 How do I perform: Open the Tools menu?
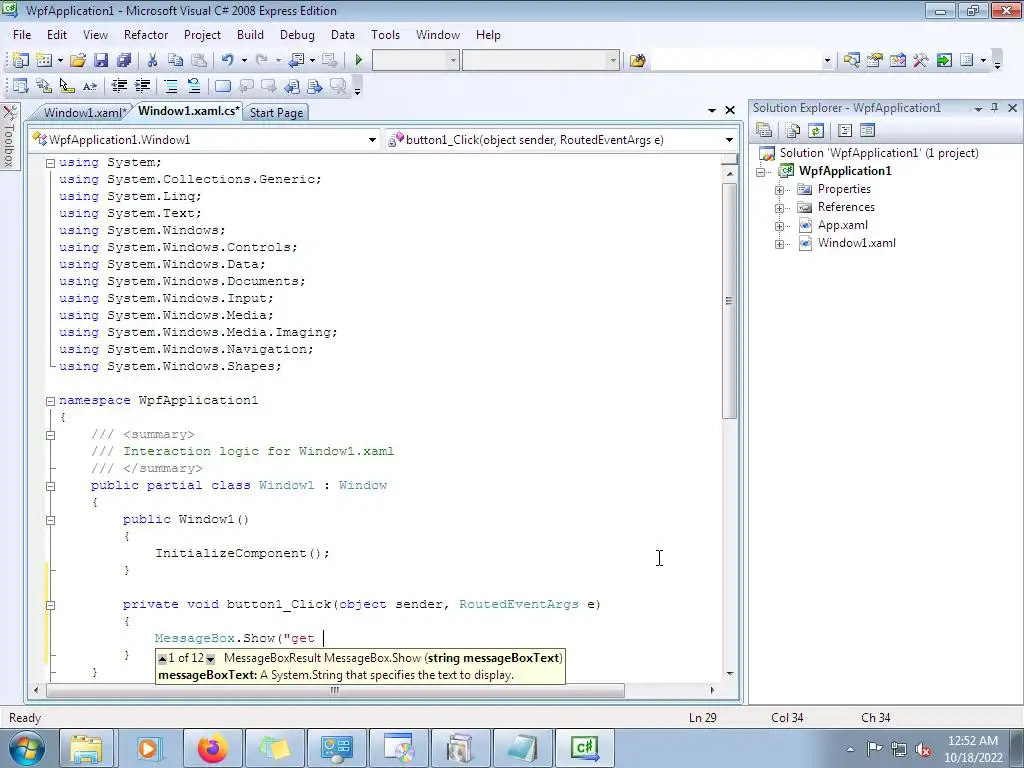click(x=385, y=35)
